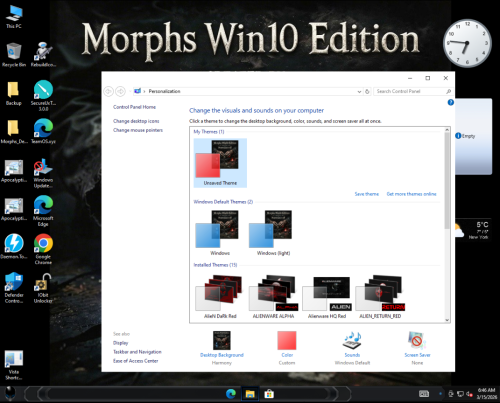Screen dimensions: 500x403
Task: Select the Alienware HQ Red theme
Action: point(327,297)
